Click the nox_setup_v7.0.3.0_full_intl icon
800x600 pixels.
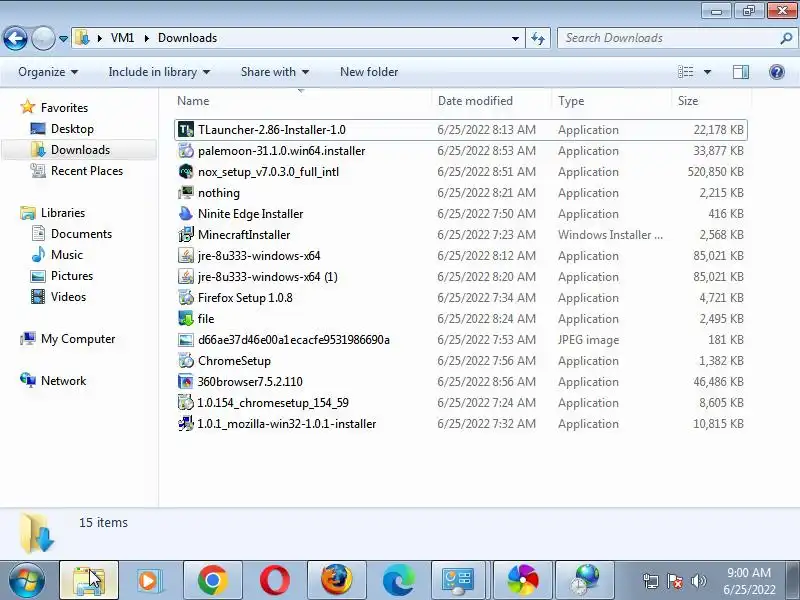186,171
